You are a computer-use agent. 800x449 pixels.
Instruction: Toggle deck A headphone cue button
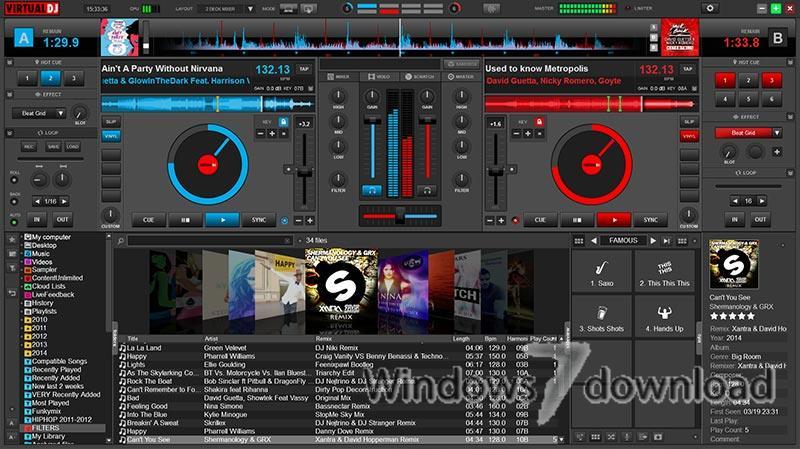(372, 190)
